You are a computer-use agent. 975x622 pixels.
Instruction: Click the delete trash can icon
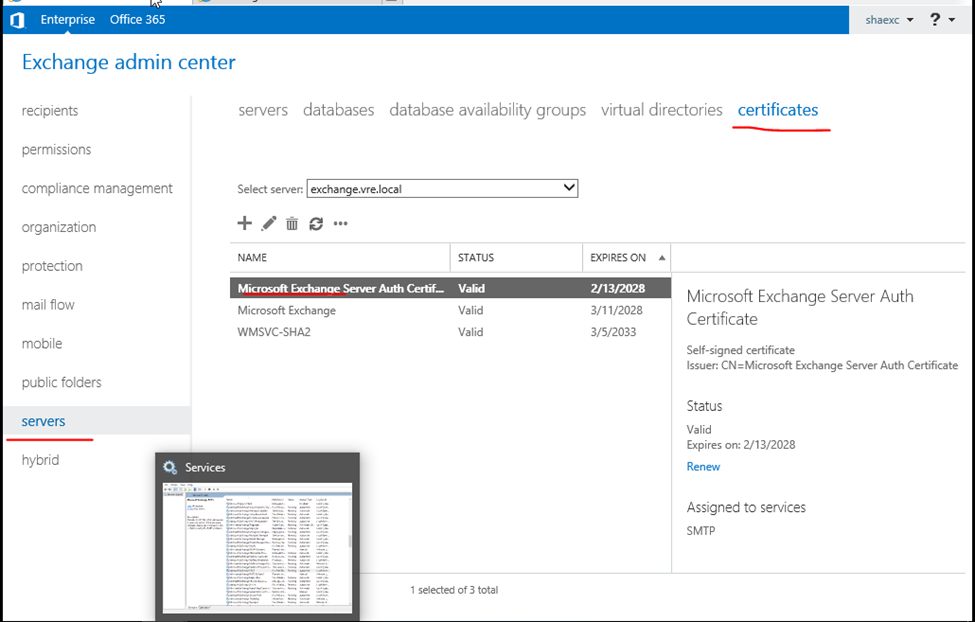pyautogui.click(x=292, y=223)
